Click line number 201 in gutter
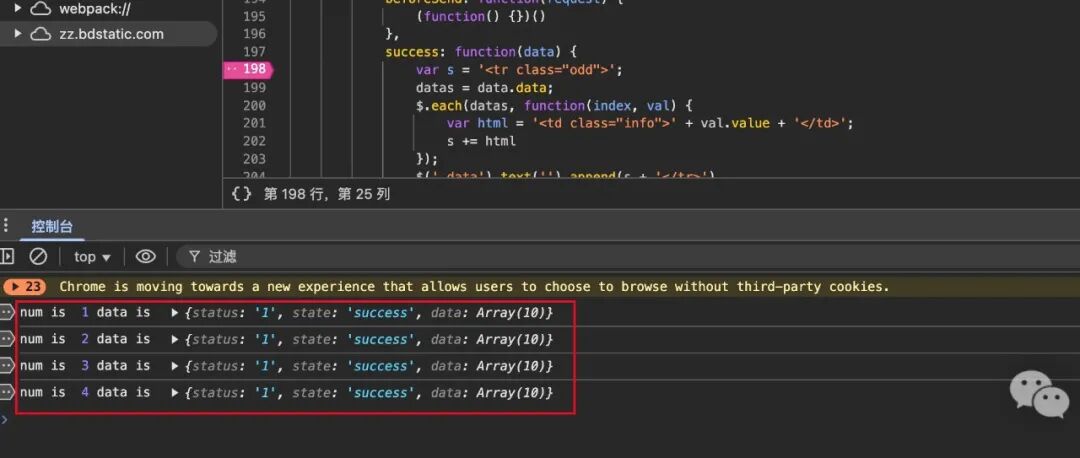1080x458 pixels. (254, 123)
